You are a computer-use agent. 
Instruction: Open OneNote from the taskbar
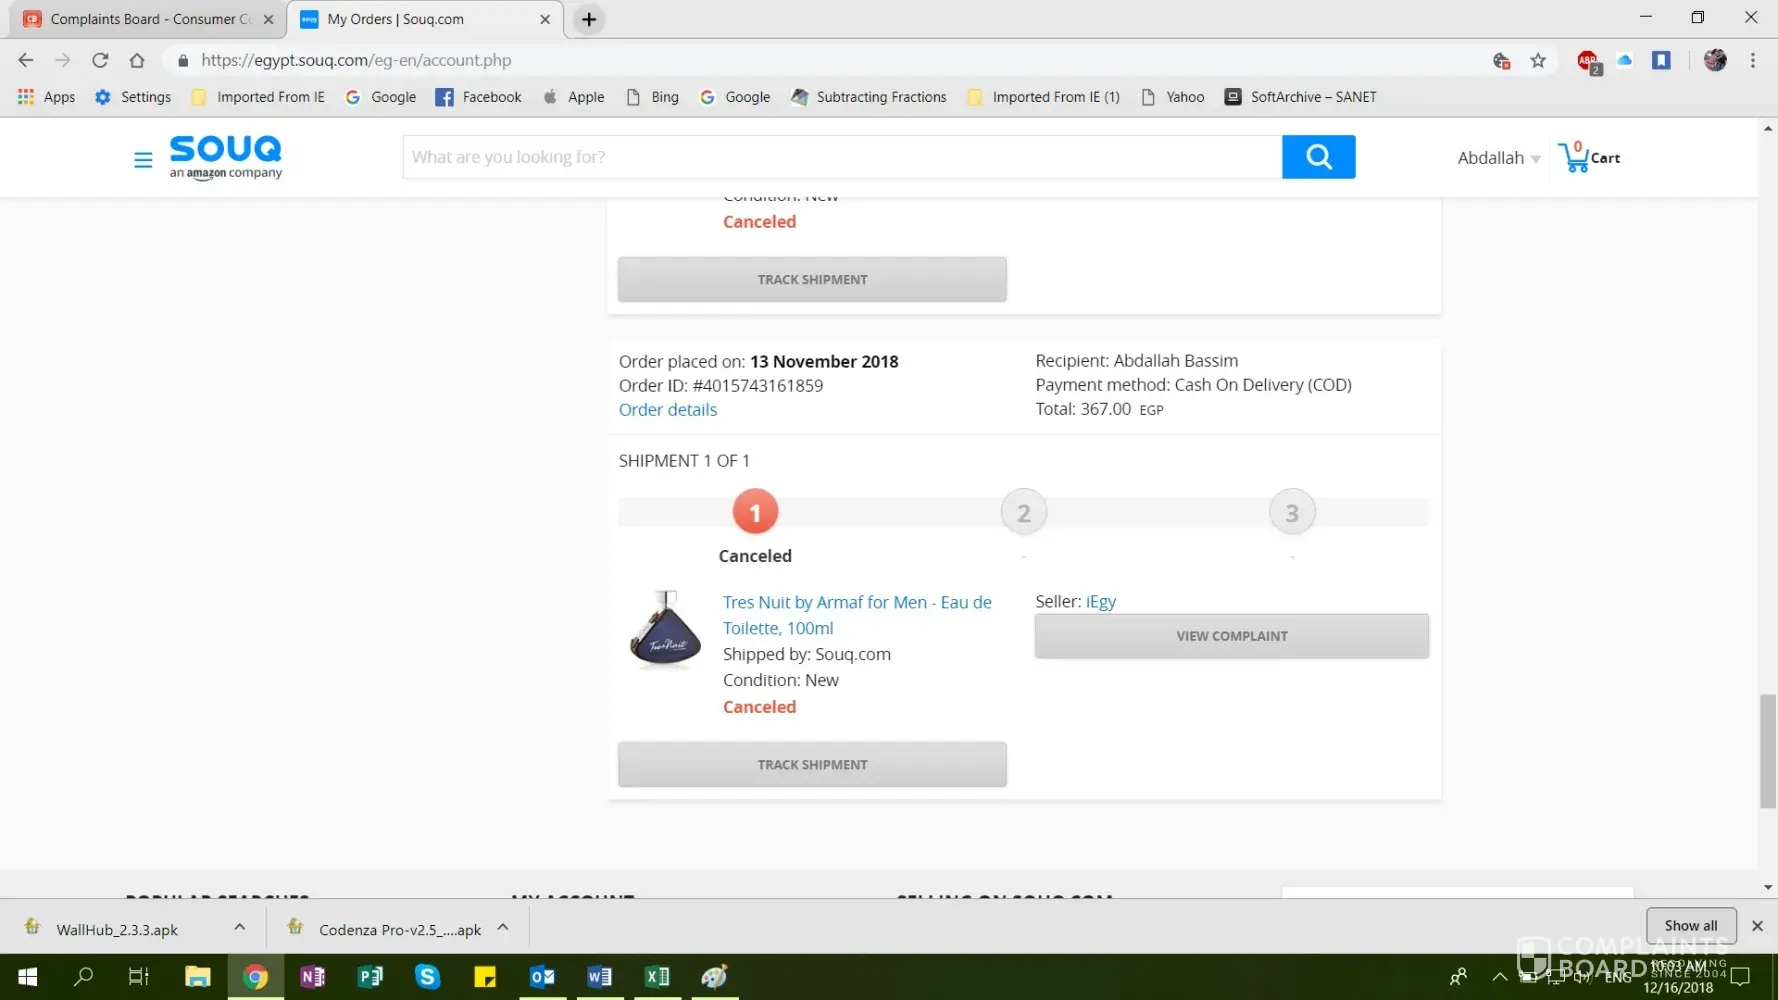click(x=313, y=977)
